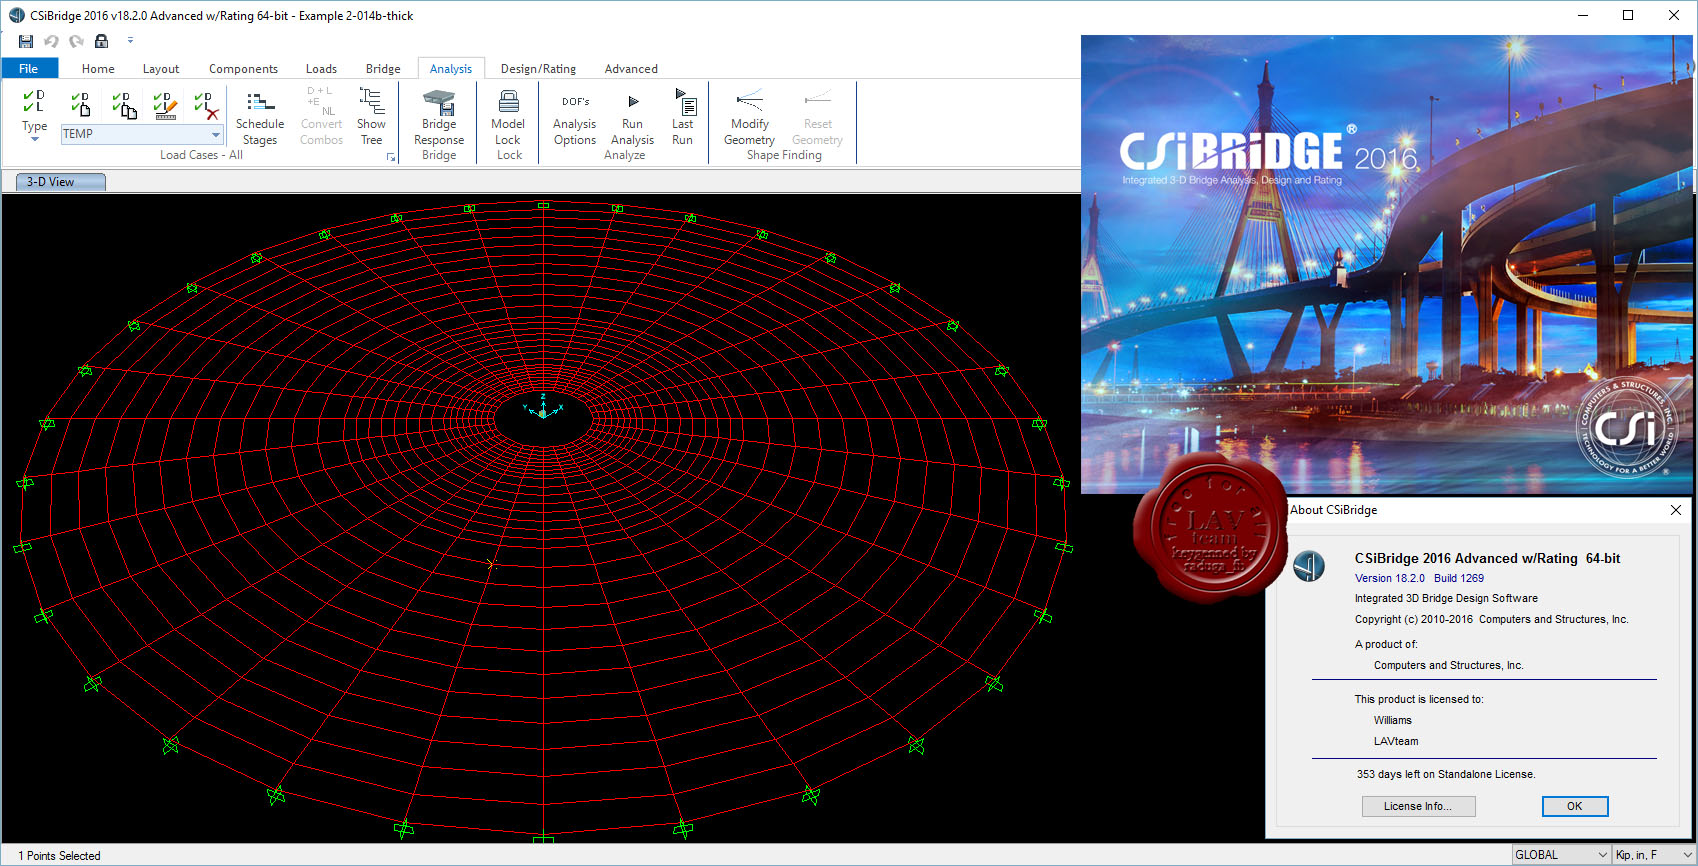The height and width of the screenshot is (866, 1698).
Task: Close the About CSiBridge dialog
Action: tap(1676, 510)
